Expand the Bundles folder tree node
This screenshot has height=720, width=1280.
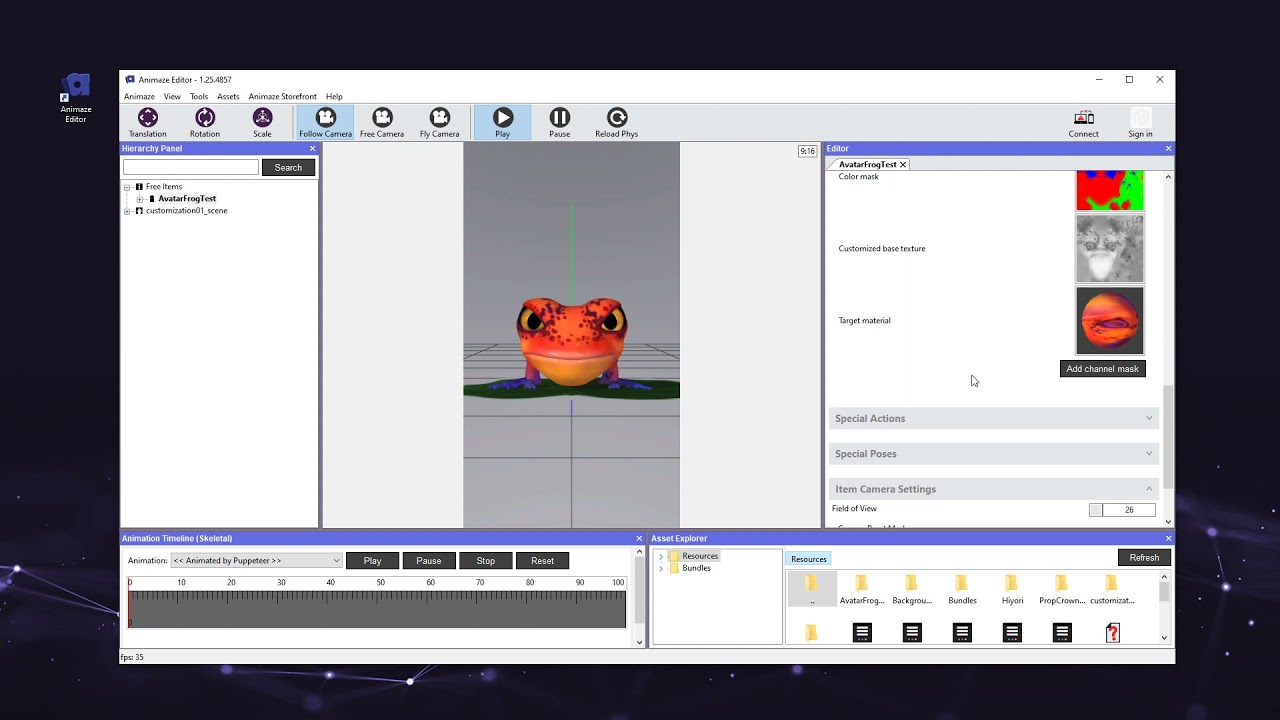(661, 568)
